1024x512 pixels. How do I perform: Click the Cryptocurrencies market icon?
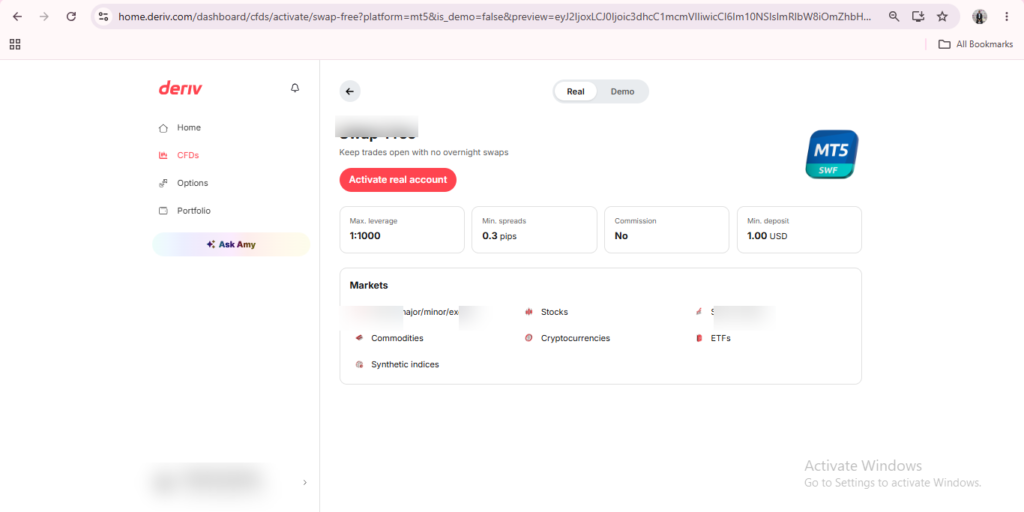click(x=529, y=338)
